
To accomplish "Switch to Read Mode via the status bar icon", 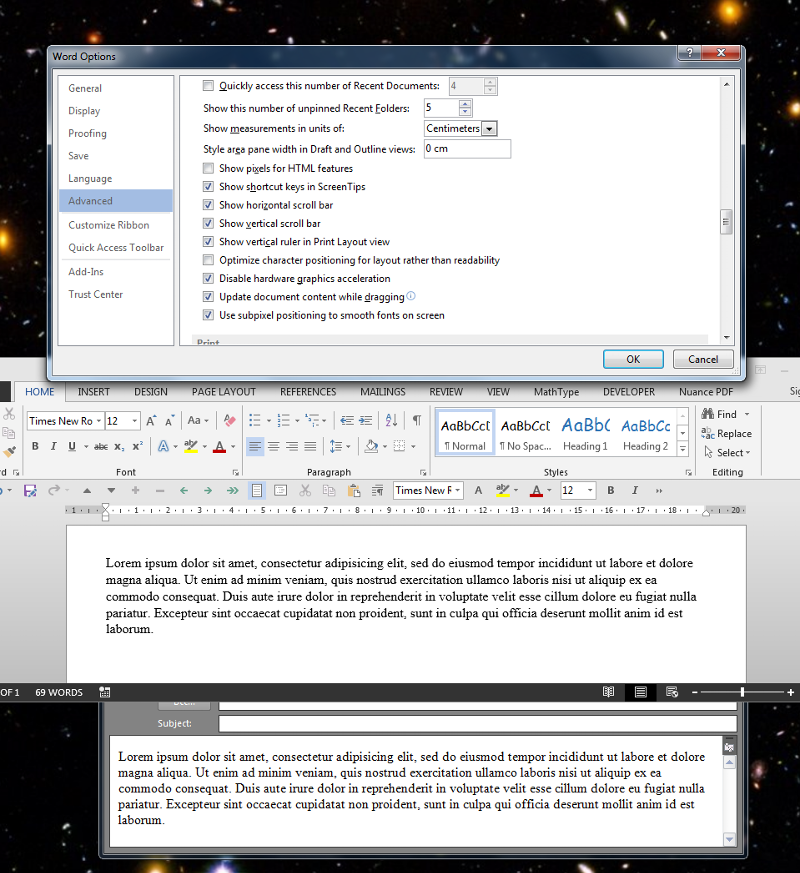I will pos(609,692).
